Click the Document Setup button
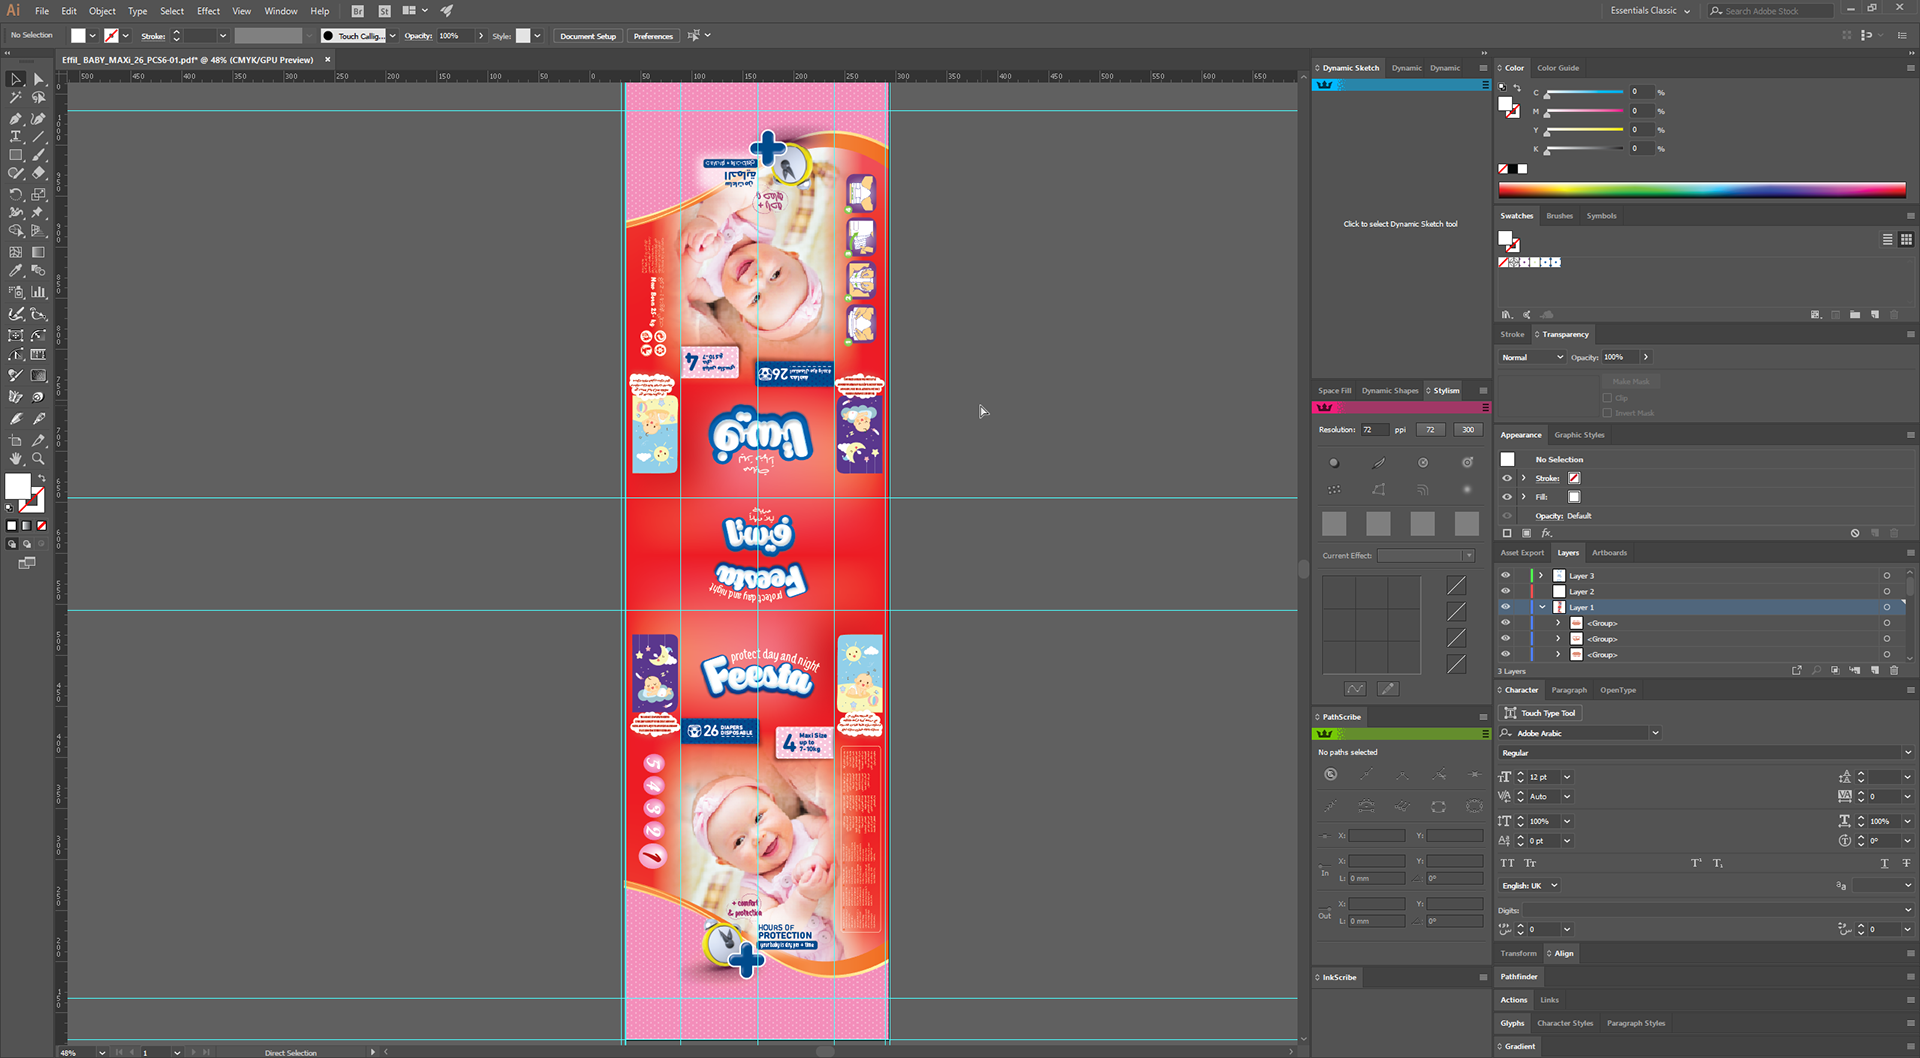This screenshot has height=1058, width=1920. click(588, 36)
